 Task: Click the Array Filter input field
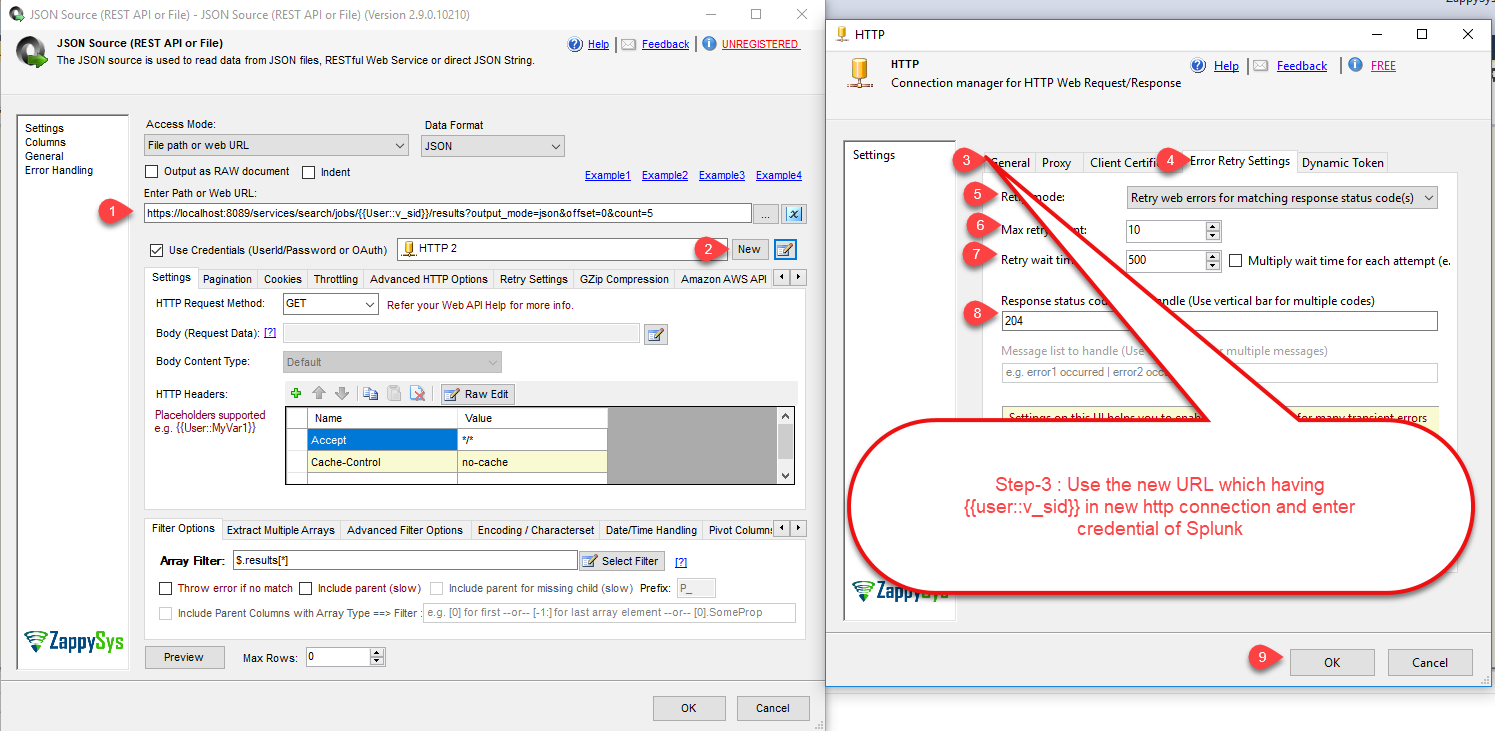click(x=404, y=560)
